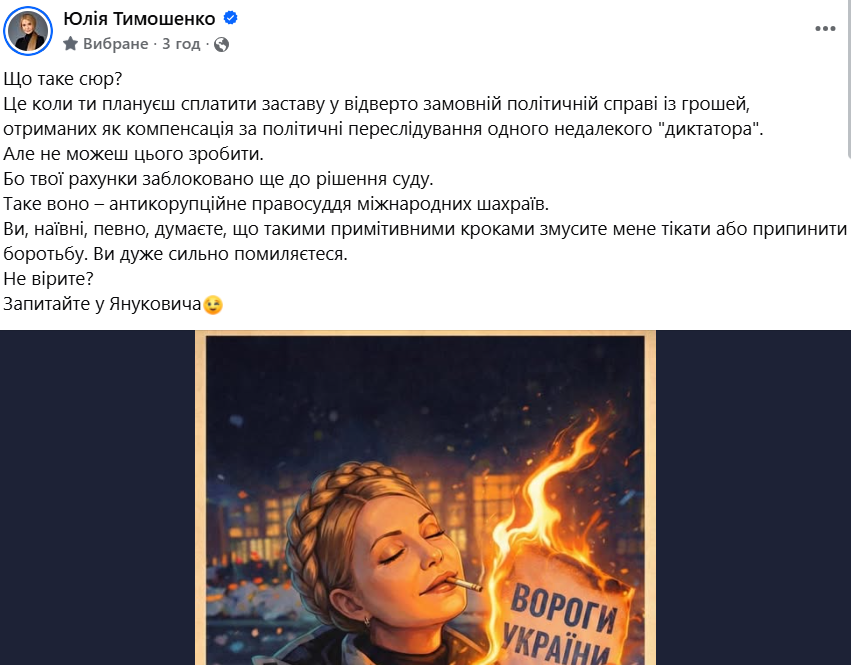Click the line Але не можеш цього зробити
851x665 pixels.
[134, 154]
